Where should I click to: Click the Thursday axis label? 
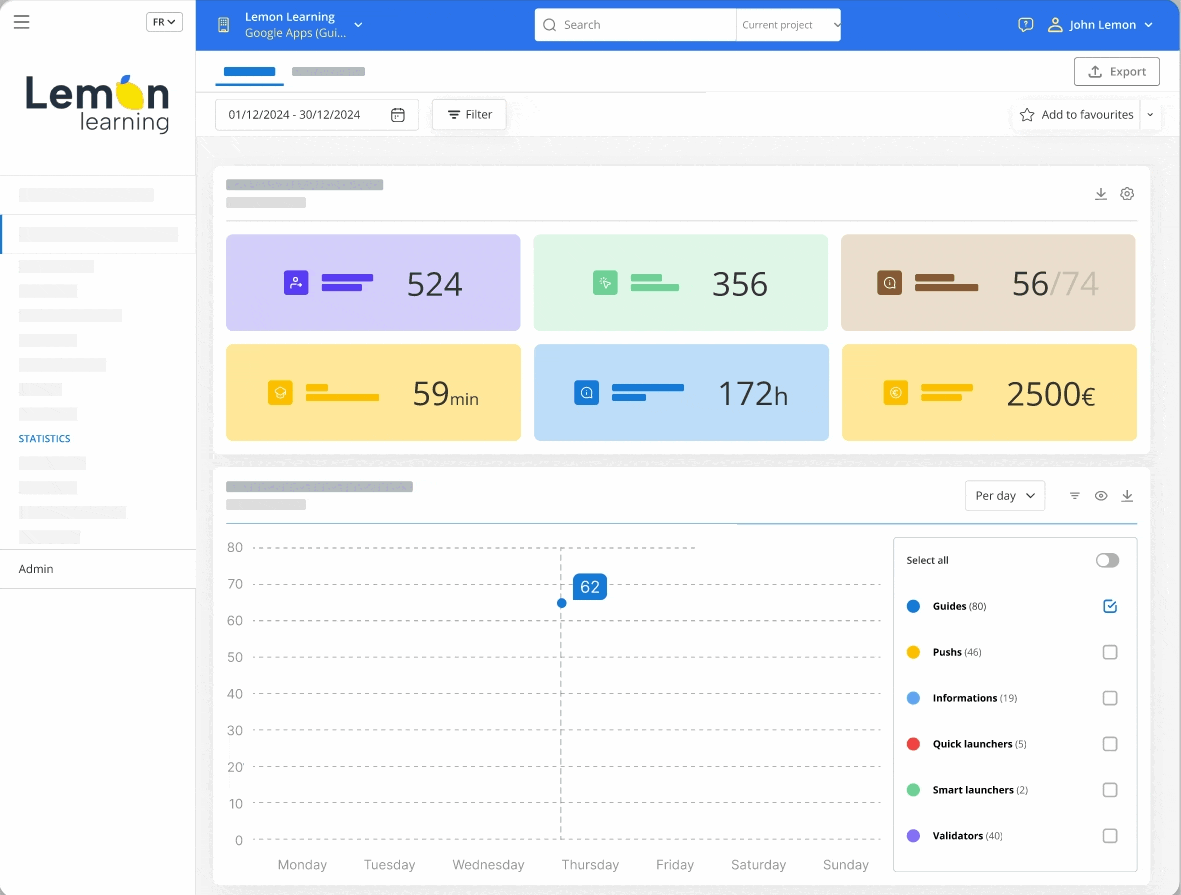click(590, 865)
